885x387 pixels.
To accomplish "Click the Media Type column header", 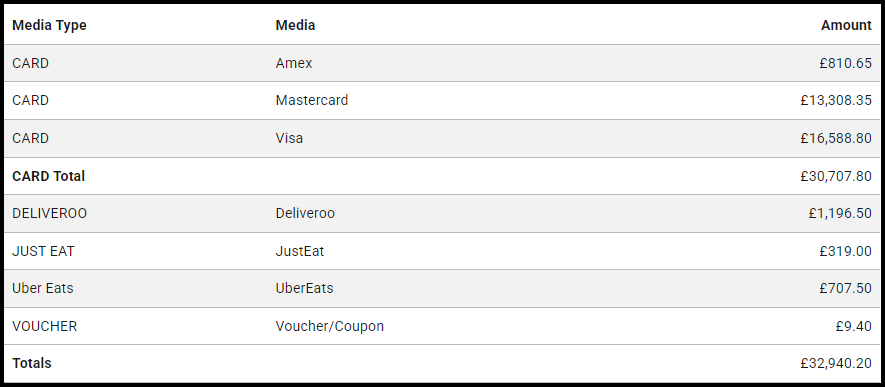I will (49, 25).
